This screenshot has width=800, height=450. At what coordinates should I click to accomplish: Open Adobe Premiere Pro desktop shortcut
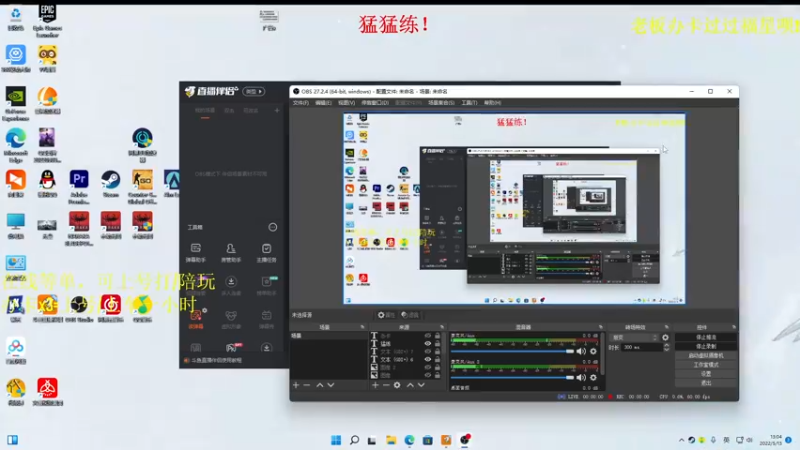click(x=79, y=187)
